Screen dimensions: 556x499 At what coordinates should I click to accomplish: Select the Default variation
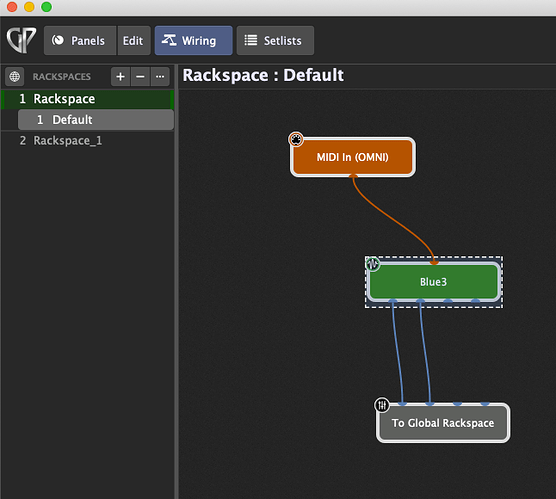coord(96,120)
